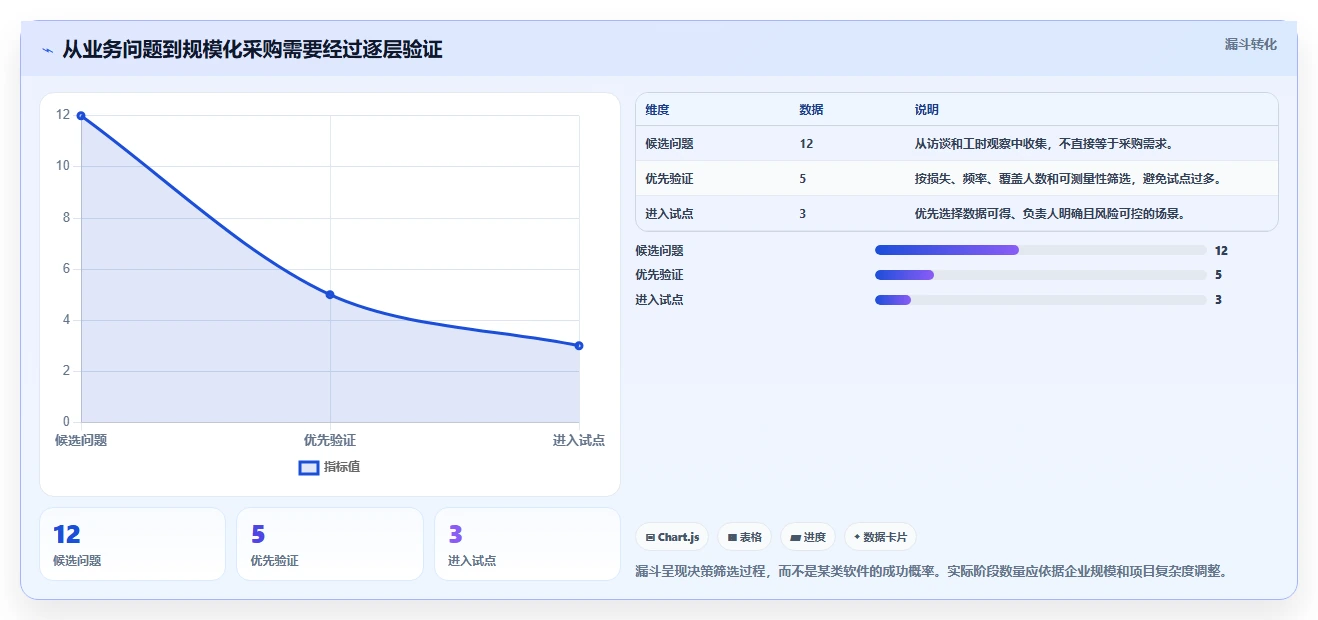The height and width of the screenshot is (620, 1318).
Task: Open the 12 候选问题 stat card
Action: point(132,544)
